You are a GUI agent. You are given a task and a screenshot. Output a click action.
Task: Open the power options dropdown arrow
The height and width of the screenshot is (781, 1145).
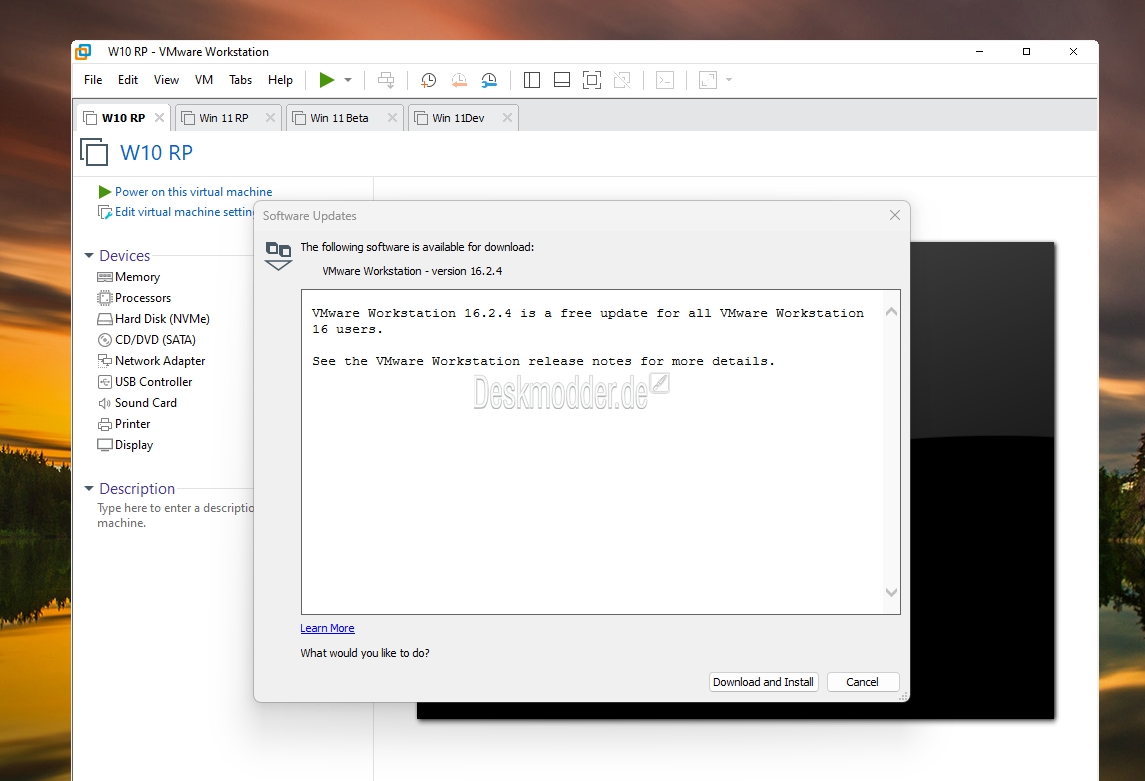point(348,80)
